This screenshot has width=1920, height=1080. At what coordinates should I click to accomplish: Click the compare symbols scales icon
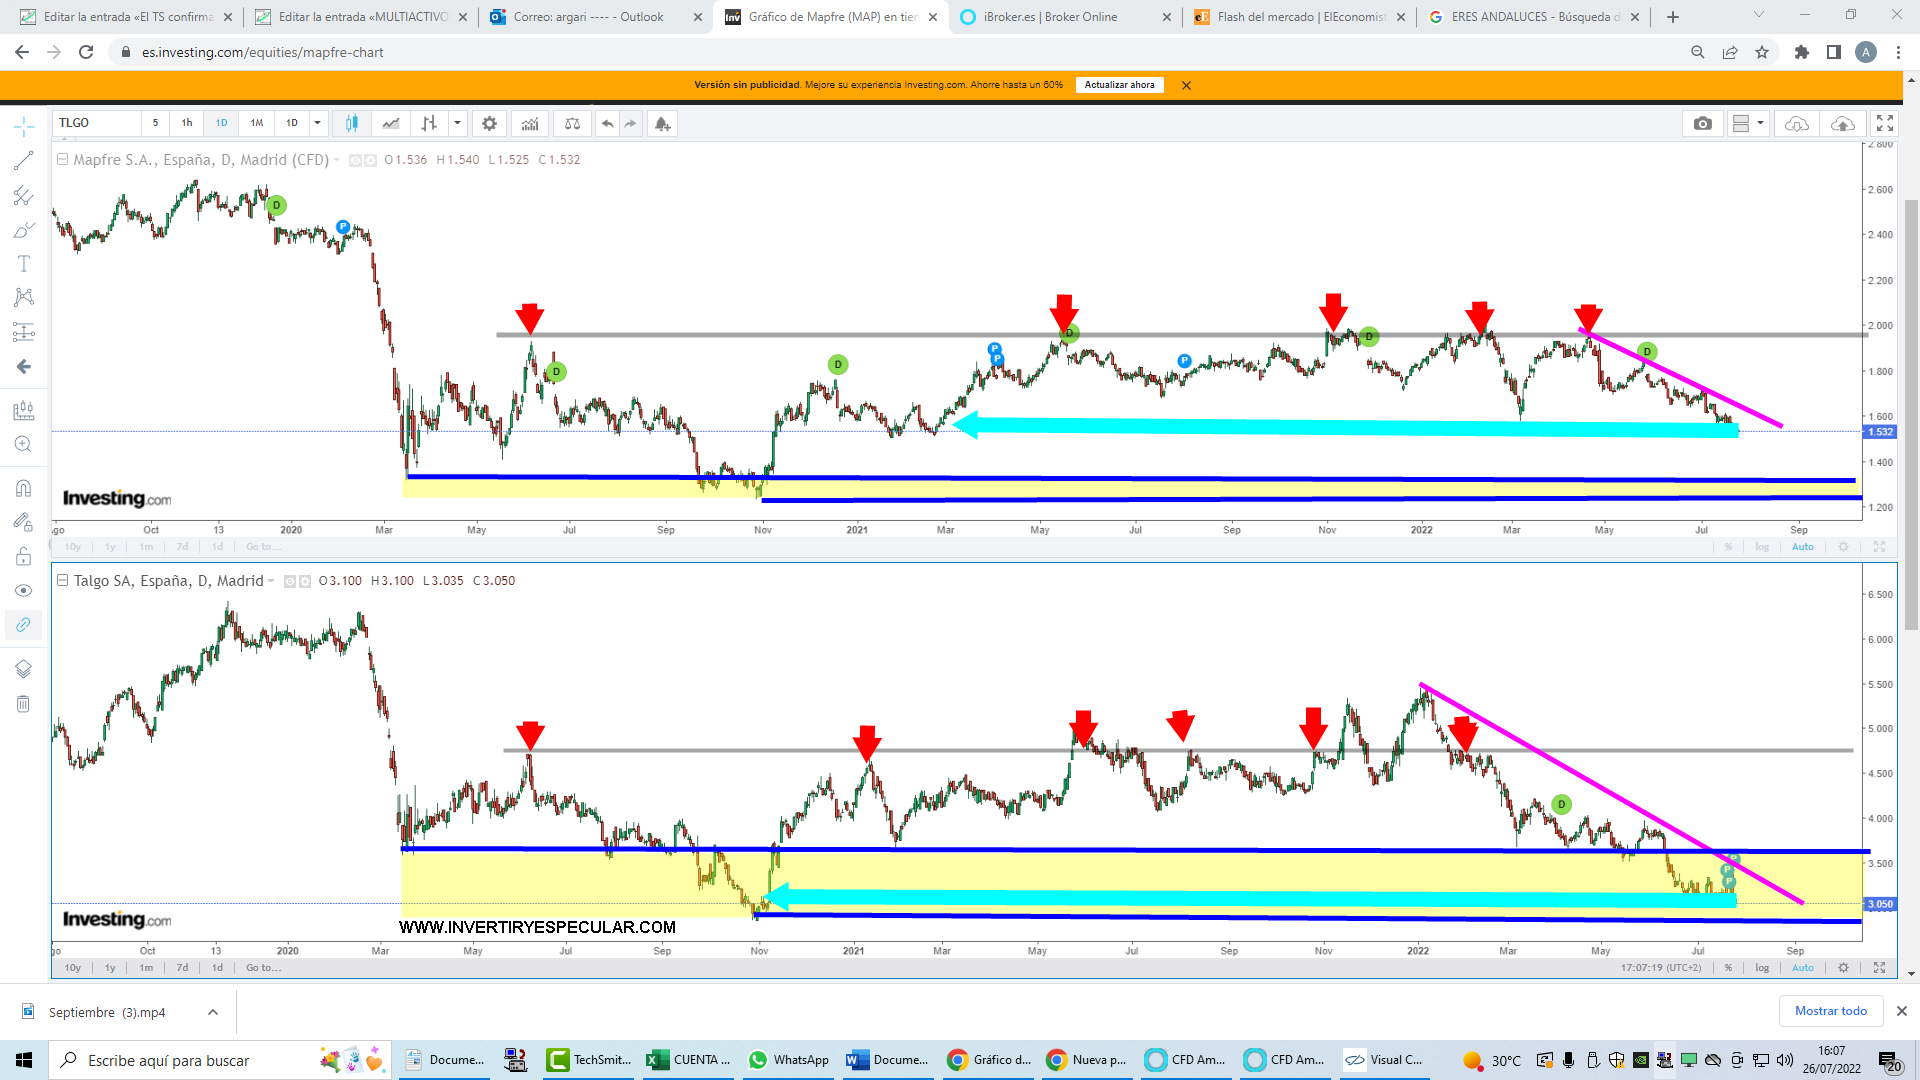coord(572,123)
